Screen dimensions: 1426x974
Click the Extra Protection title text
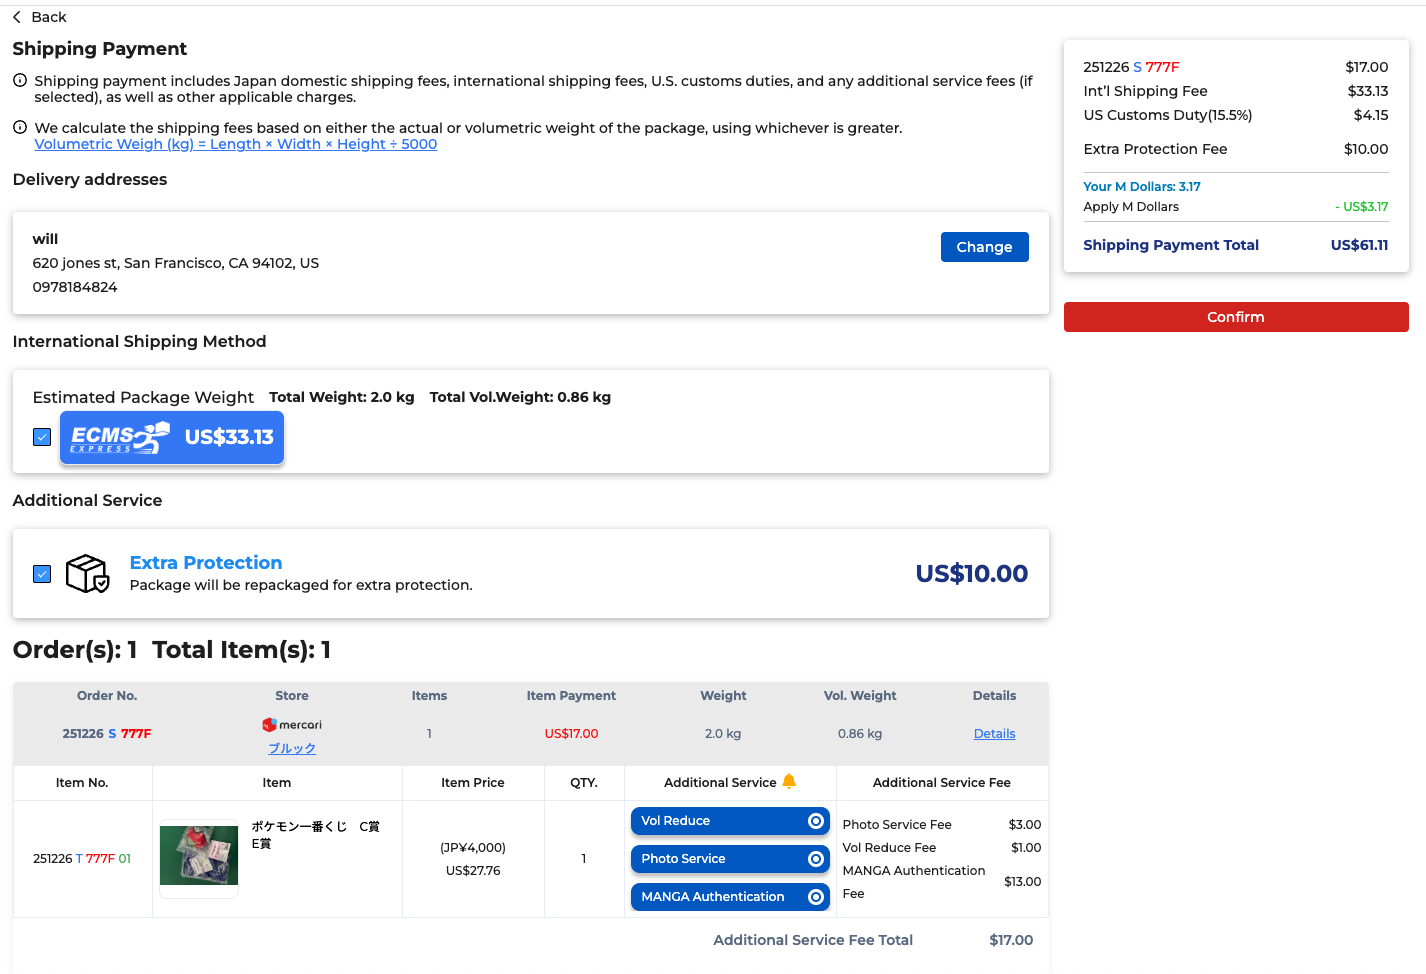point(206,563)
